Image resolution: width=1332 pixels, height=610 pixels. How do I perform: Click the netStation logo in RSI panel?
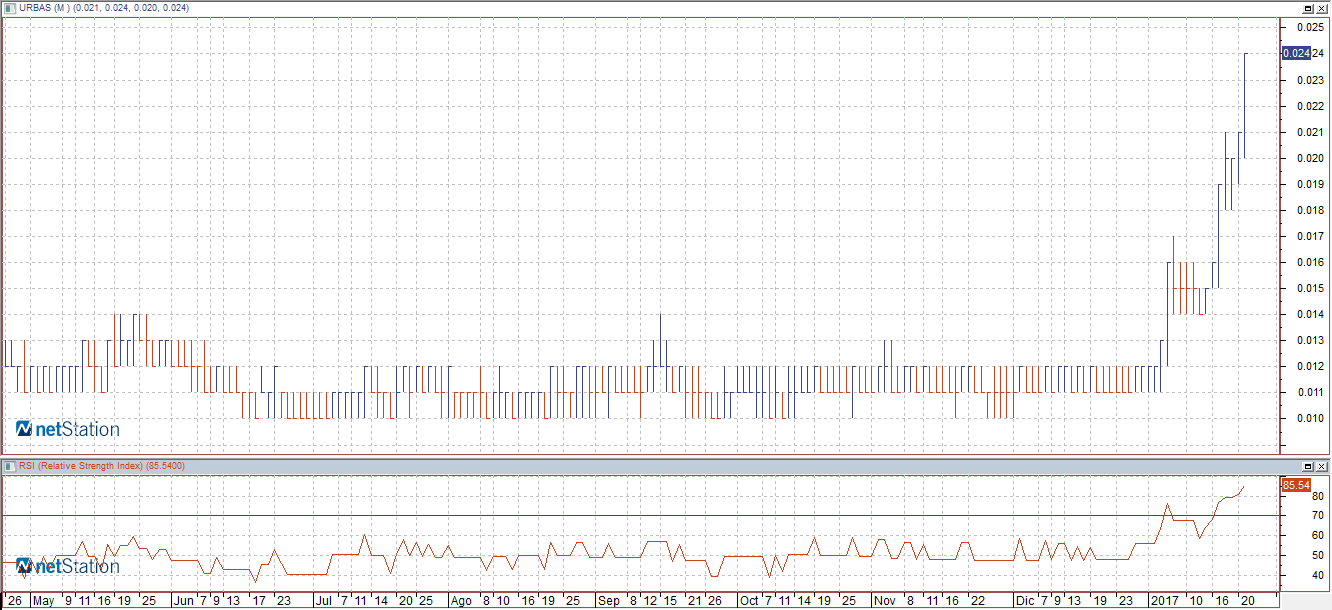pyautogui.click(x=67, y=567)
